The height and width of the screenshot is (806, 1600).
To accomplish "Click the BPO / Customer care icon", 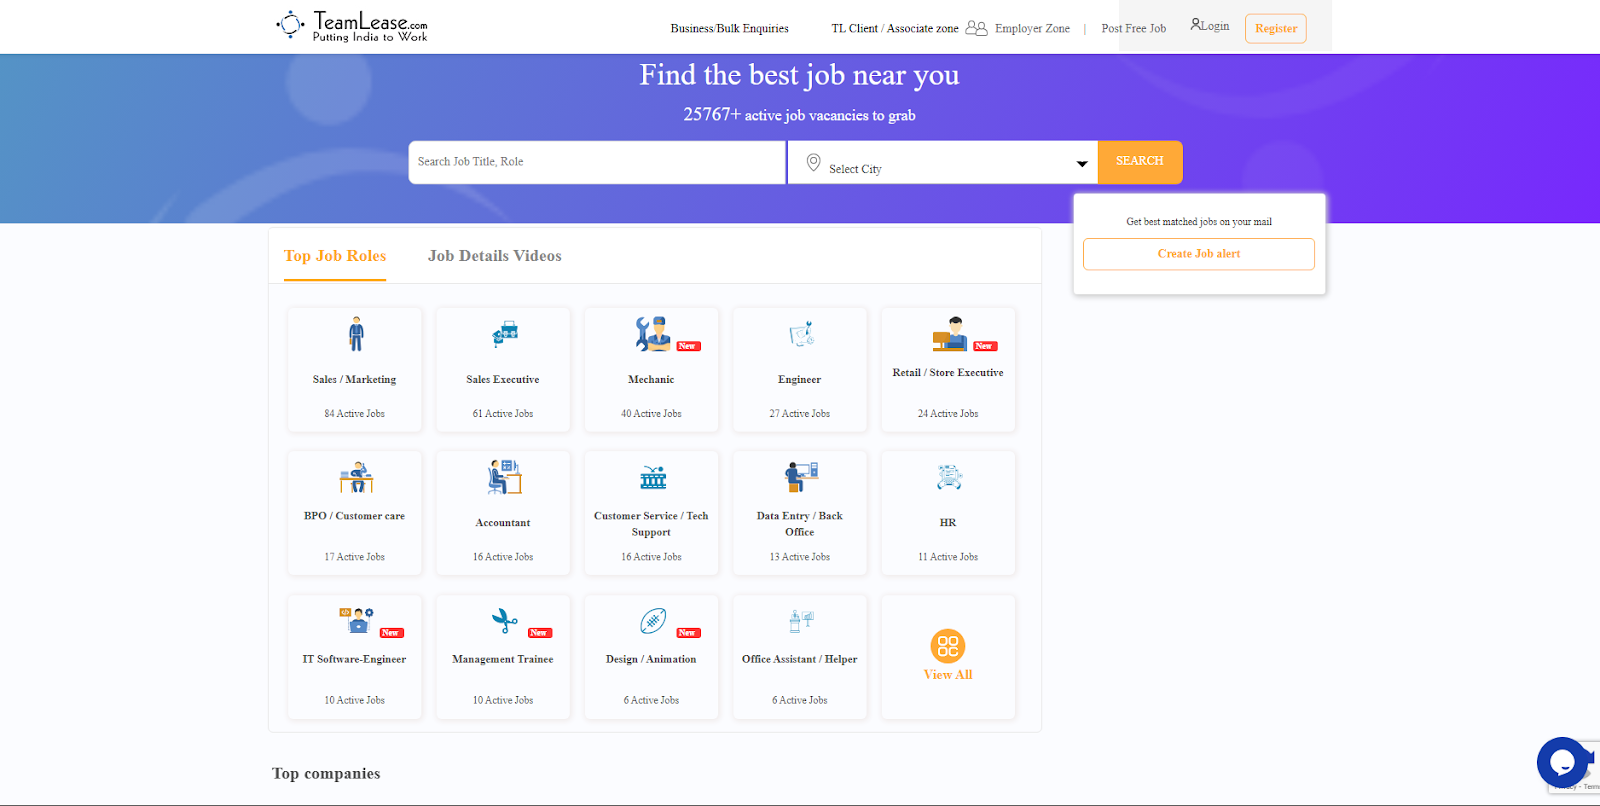I will (x=356, y=477).
